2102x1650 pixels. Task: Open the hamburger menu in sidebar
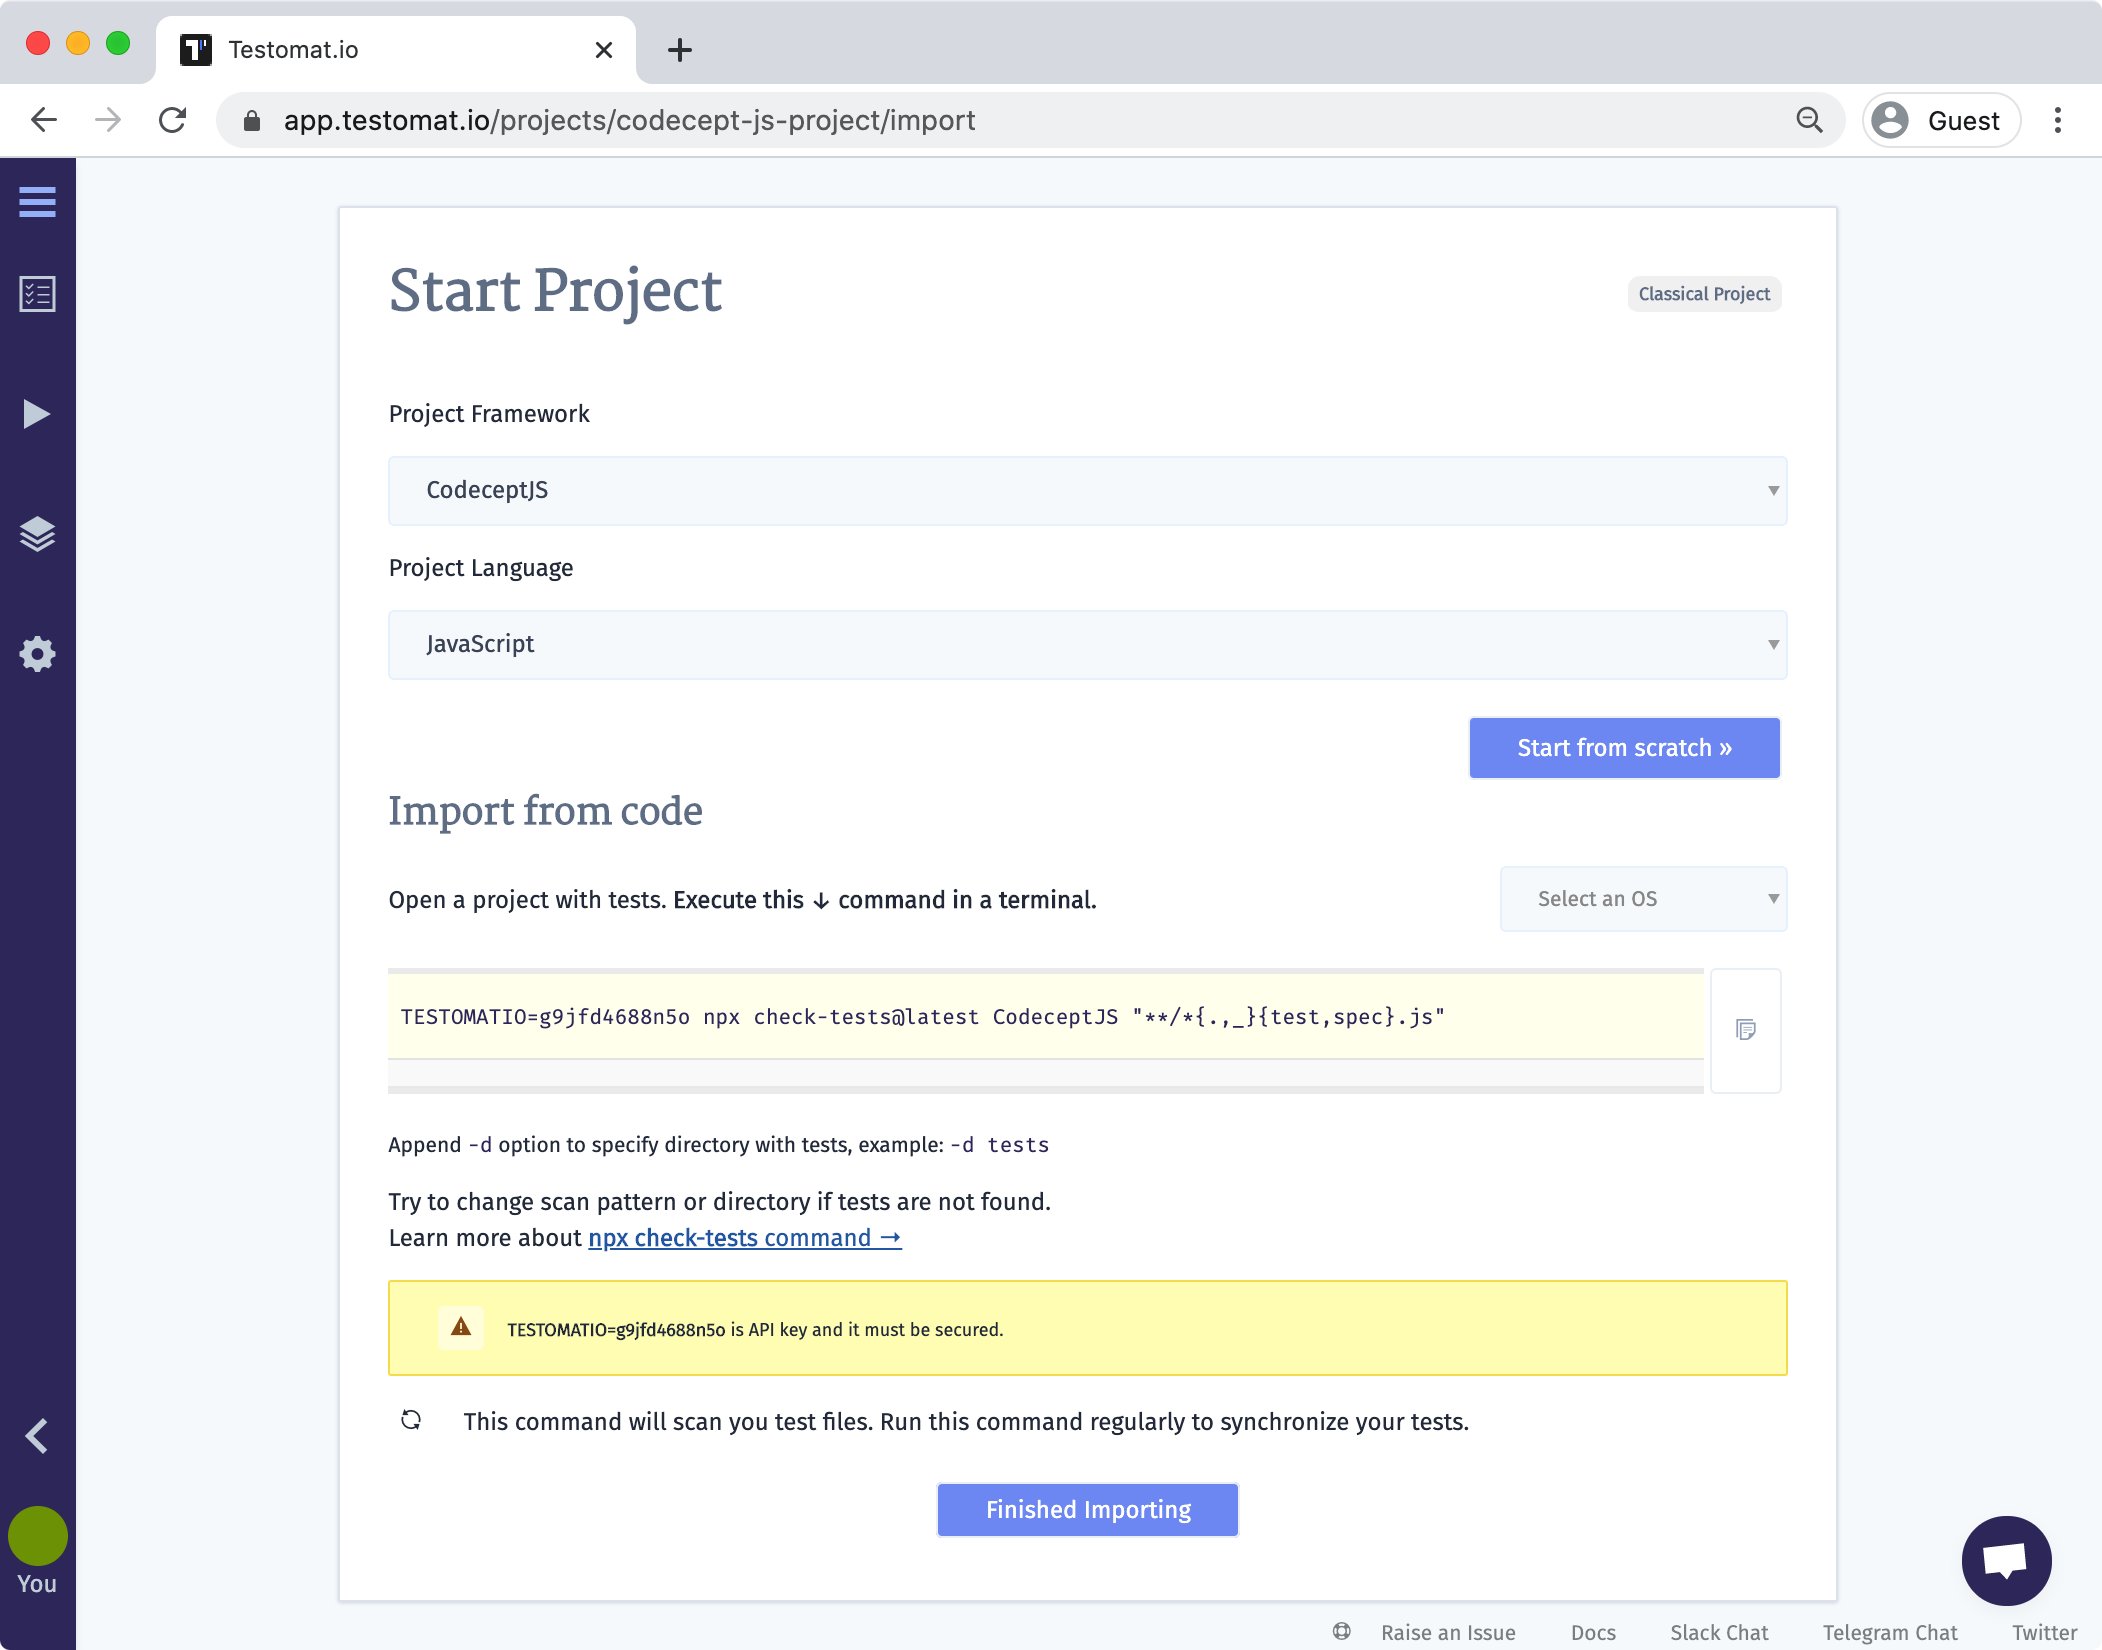point(37,202)
